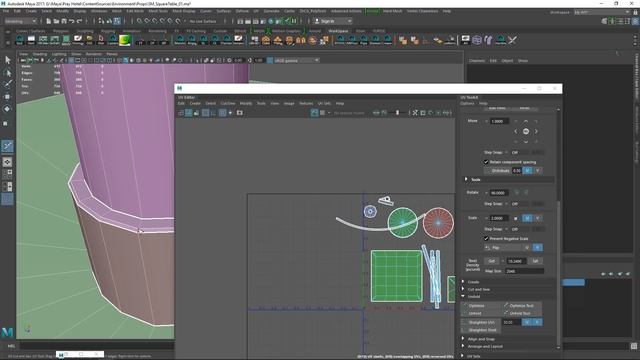Click the New Scene icon in the status line
This screenshot has width=640, height=360.
(49, 21)
